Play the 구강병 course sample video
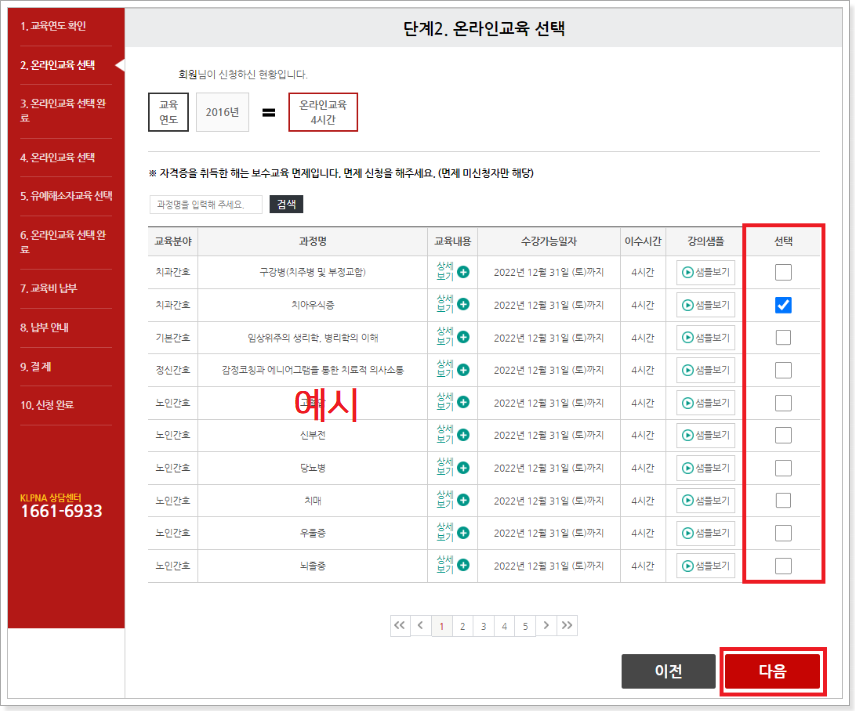Viewport: 855px width, 711px height. pyautogui.click(x=705, y=271)
